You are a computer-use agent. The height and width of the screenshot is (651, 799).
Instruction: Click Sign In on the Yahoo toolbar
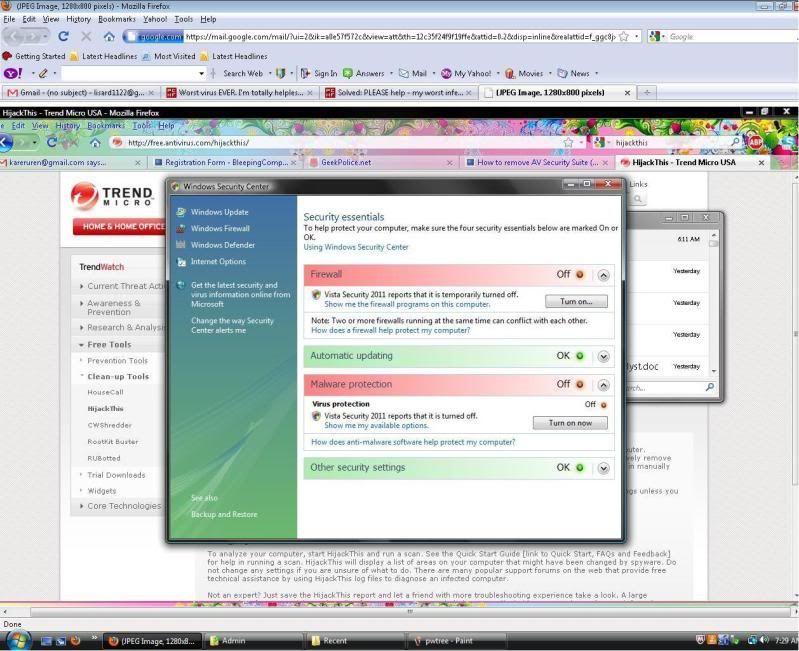tap(319, 73)
